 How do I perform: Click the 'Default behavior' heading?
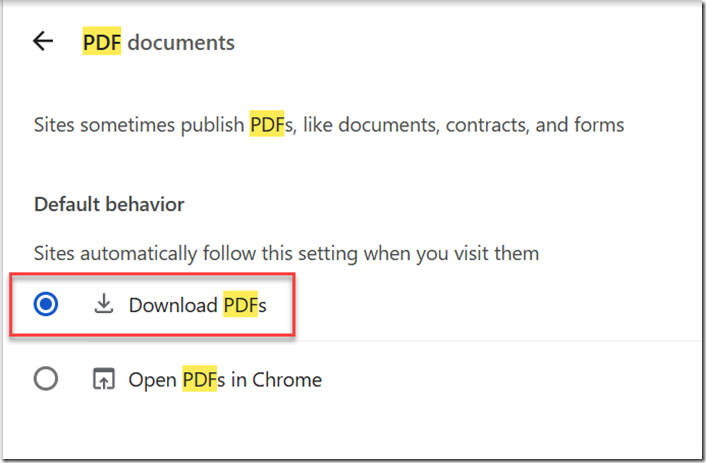[109, 204]
